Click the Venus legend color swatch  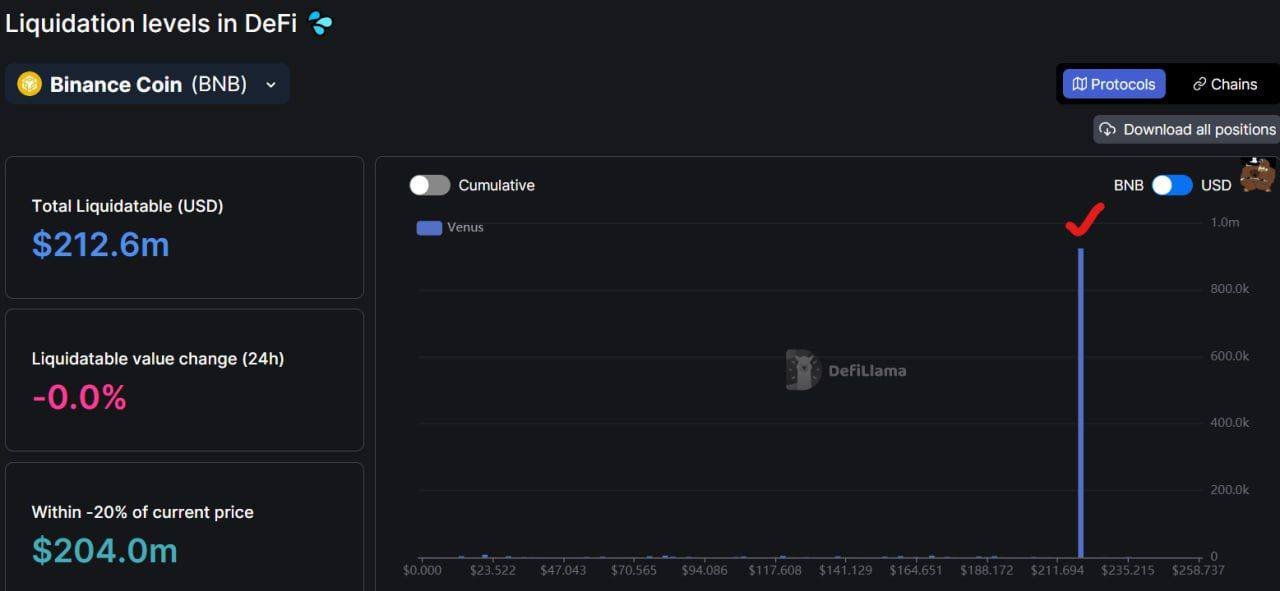pos(429,228)
